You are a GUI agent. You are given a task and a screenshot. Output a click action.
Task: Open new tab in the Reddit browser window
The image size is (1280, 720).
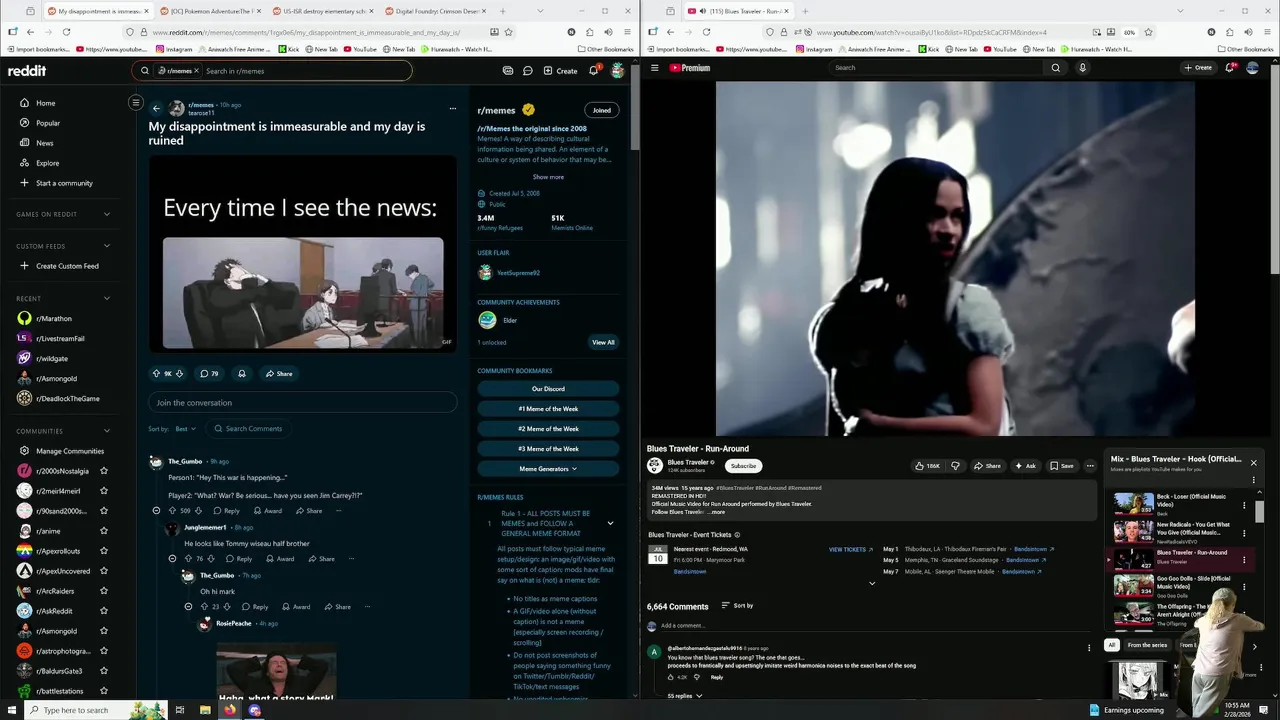504,11
